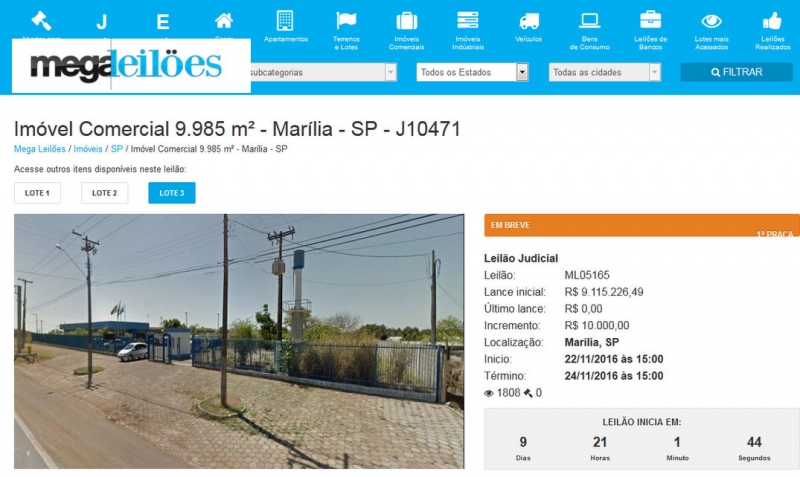Open Leilões Realizados thumbs-up icon
800x477 pixels.
(772, 21)
